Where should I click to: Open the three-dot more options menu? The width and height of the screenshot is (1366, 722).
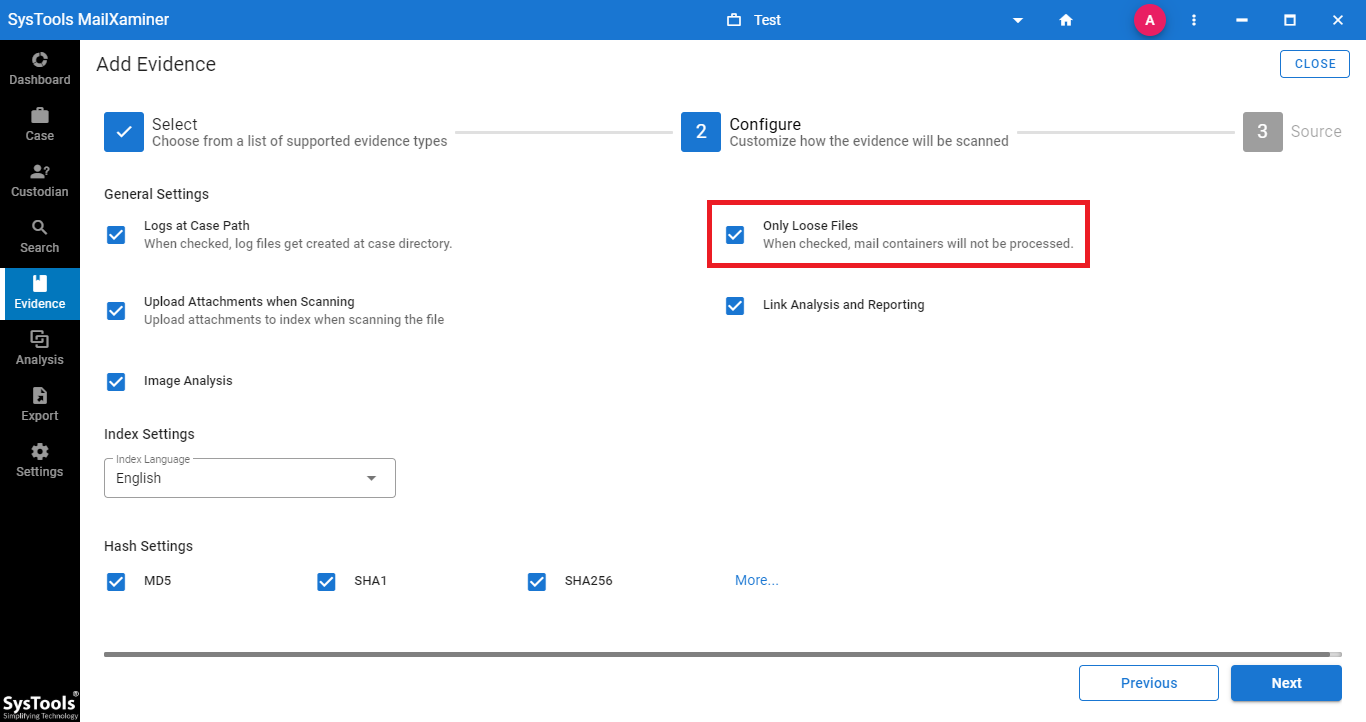coord(1194,20)
